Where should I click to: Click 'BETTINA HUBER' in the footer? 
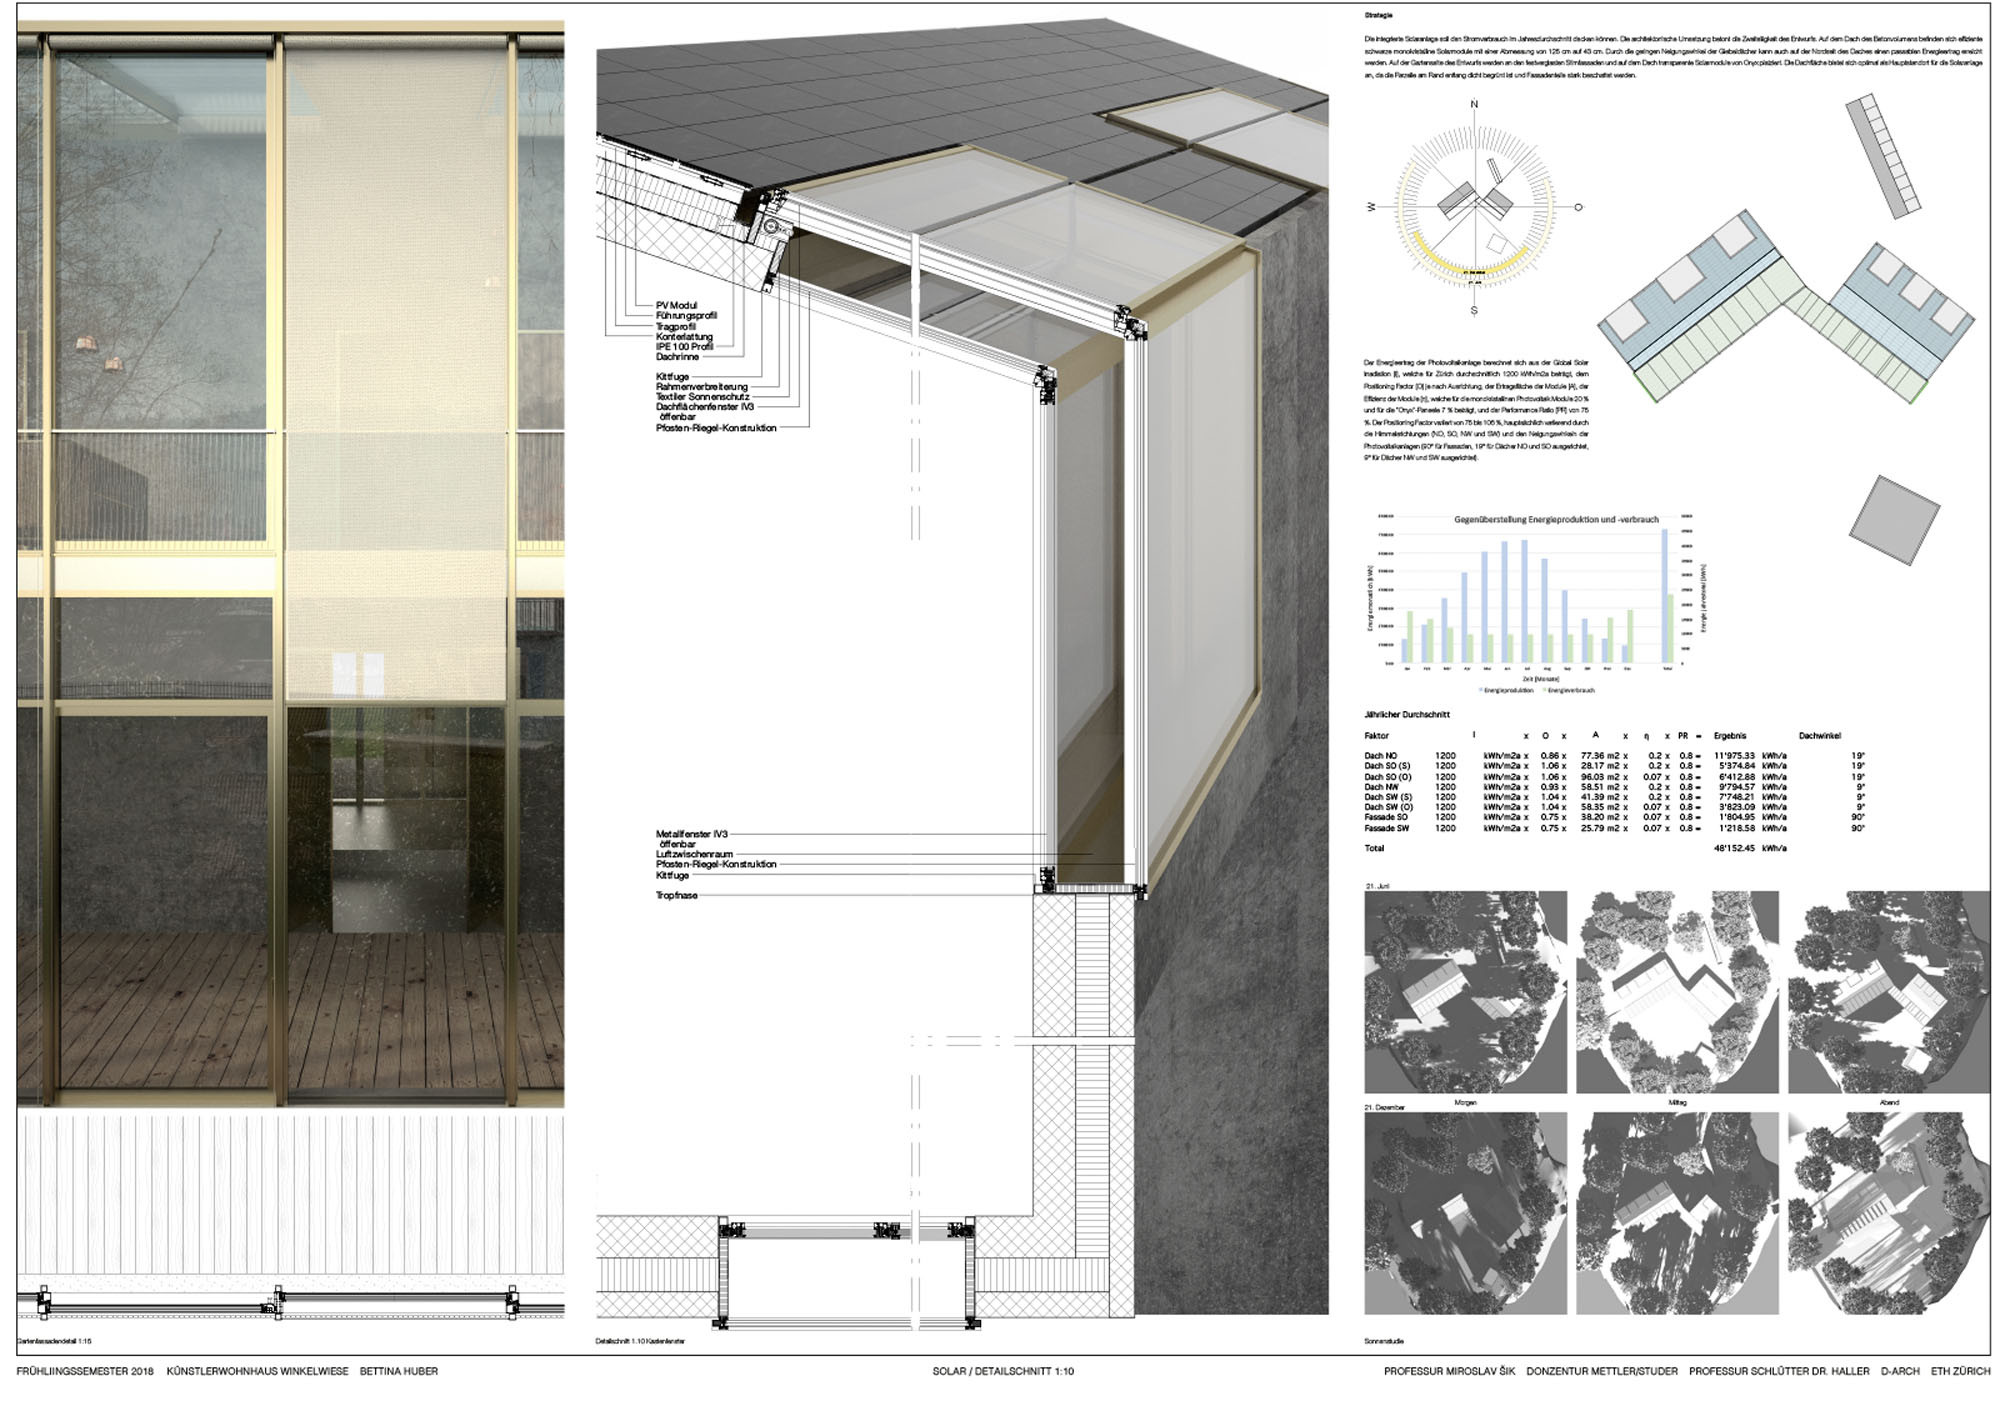tap(399, 1371)
